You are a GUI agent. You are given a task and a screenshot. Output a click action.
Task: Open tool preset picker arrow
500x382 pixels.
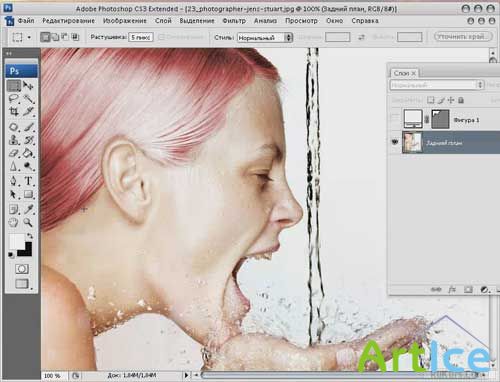click(x=29, y=37)
